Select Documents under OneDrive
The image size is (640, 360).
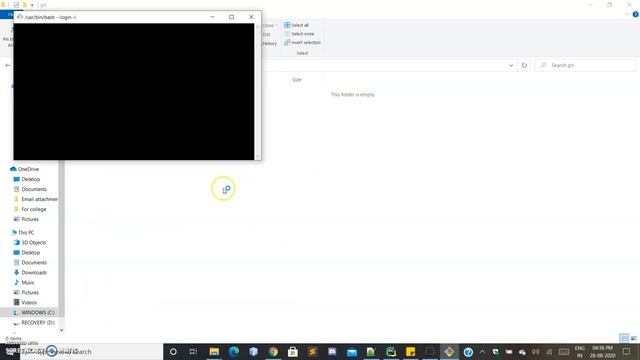(x=30, y=189)
